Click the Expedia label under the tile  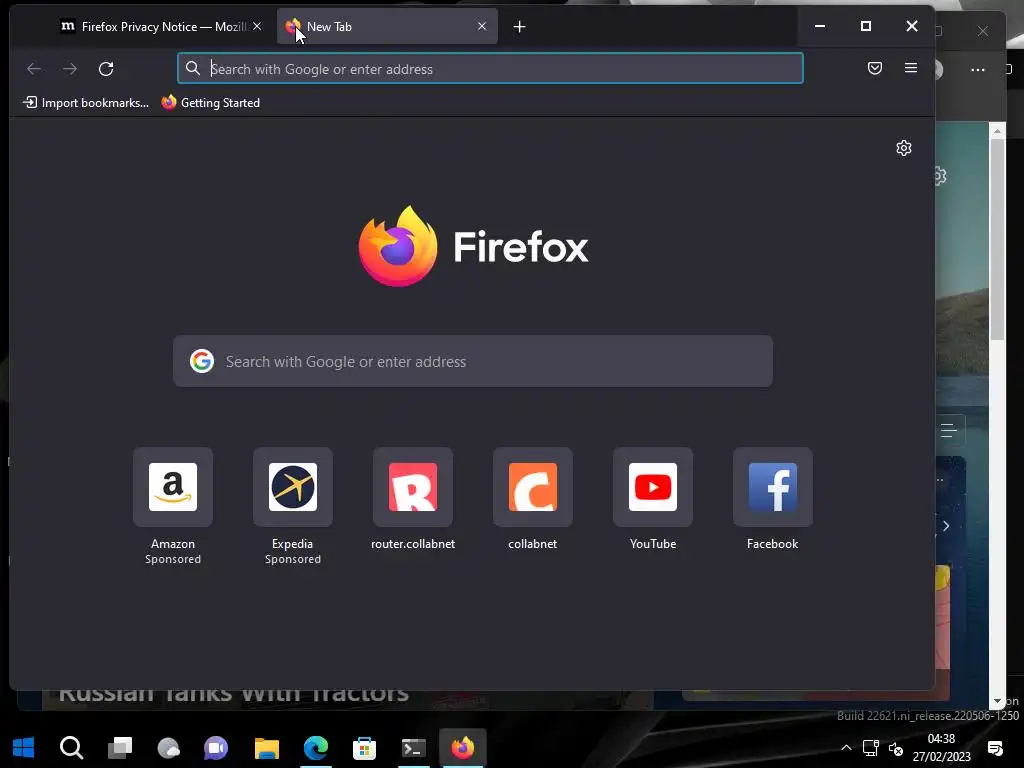click(293, 544)
